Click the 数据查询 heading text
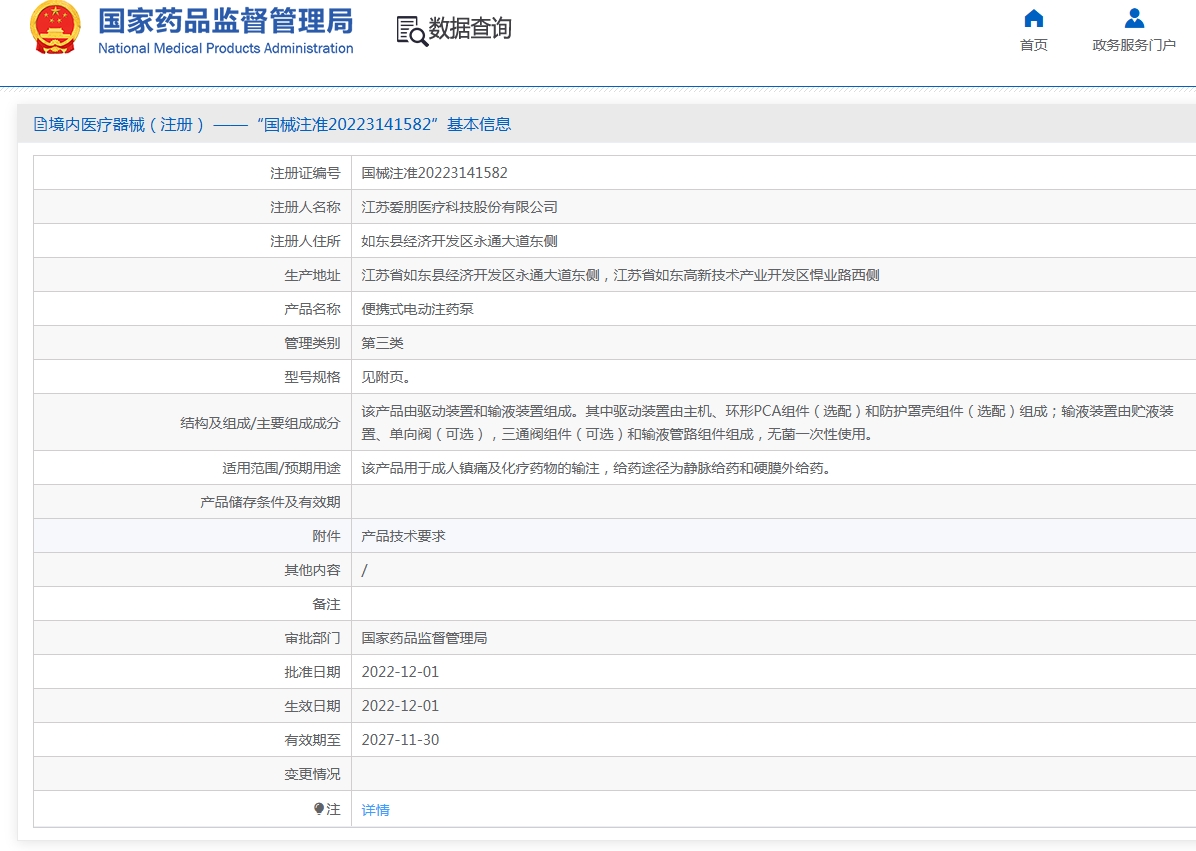Viewport: 1196px width, 851px height. [470, 28]
